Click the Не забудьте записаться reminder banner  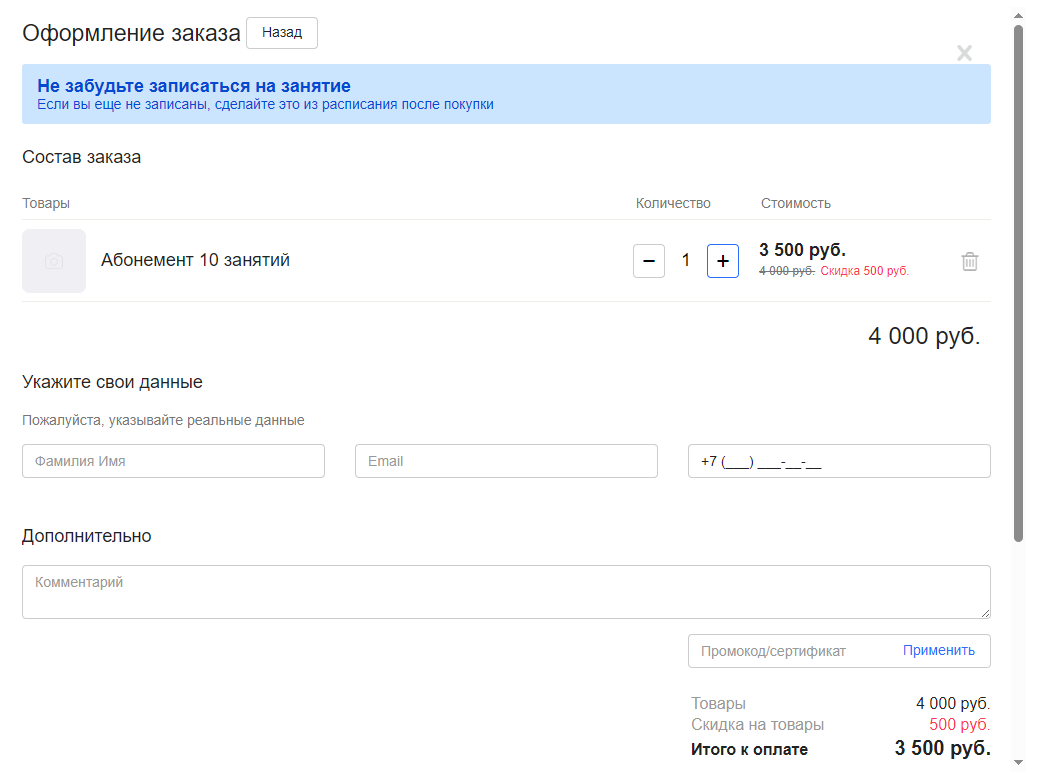click(506, 94)
